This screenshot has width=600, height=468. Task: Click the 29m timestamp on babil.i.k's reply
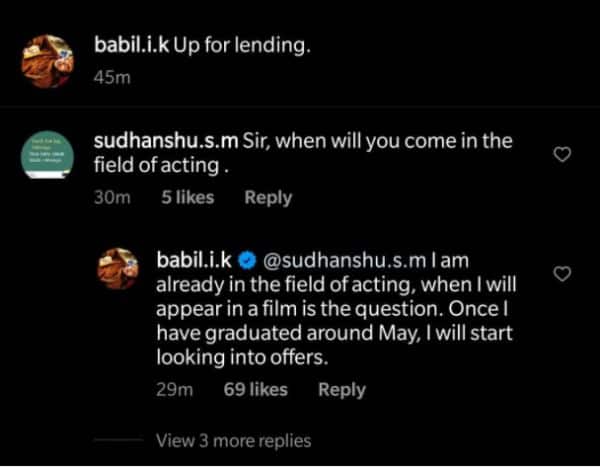click(x=176, y=390)
